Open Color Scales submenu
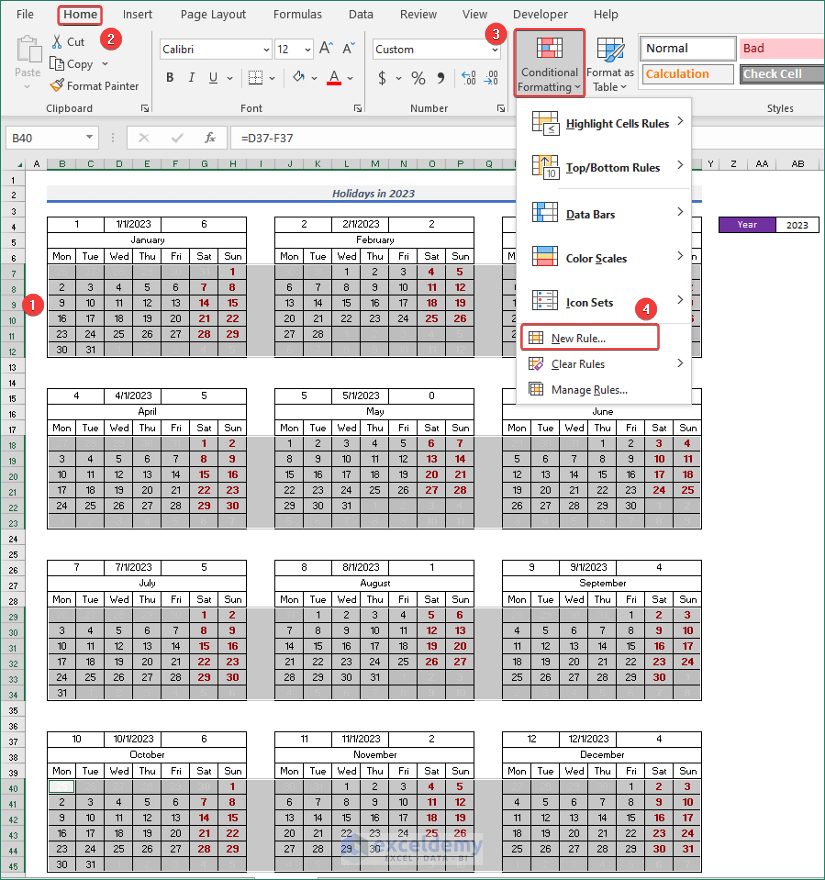The height and width of the screenshot is (880, 825). click(604, 258)
